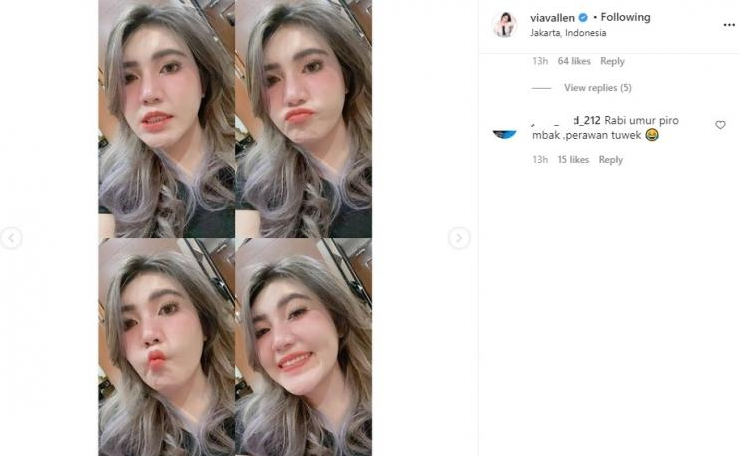The height and width of the screenshot is (456, 740).
Task: View the 15 likes list
Action: pos(573,160)
